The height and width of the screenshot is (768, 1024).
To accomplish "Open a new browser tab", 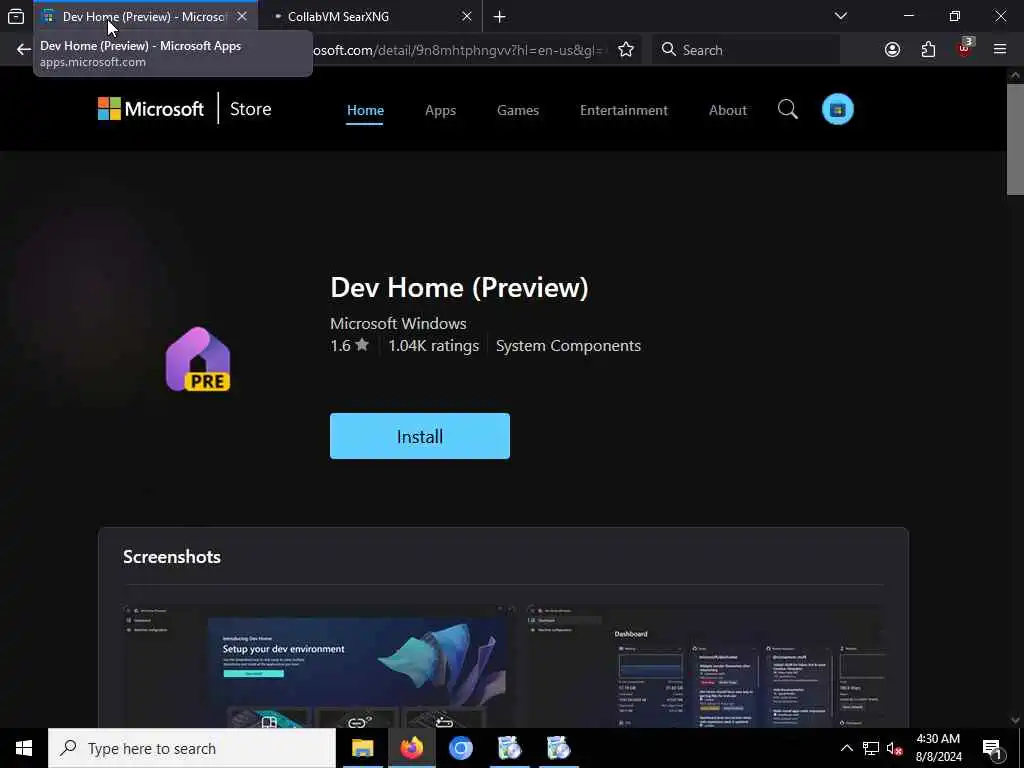I will point(500,16).
